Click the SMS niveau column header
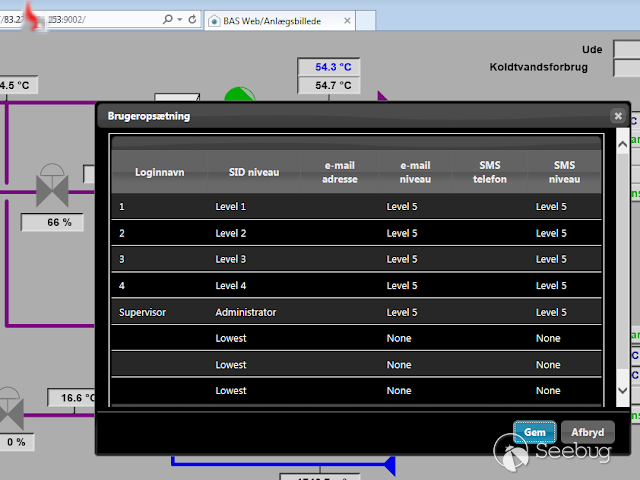The width and height of the screenshot is (640, 480). 564,172
